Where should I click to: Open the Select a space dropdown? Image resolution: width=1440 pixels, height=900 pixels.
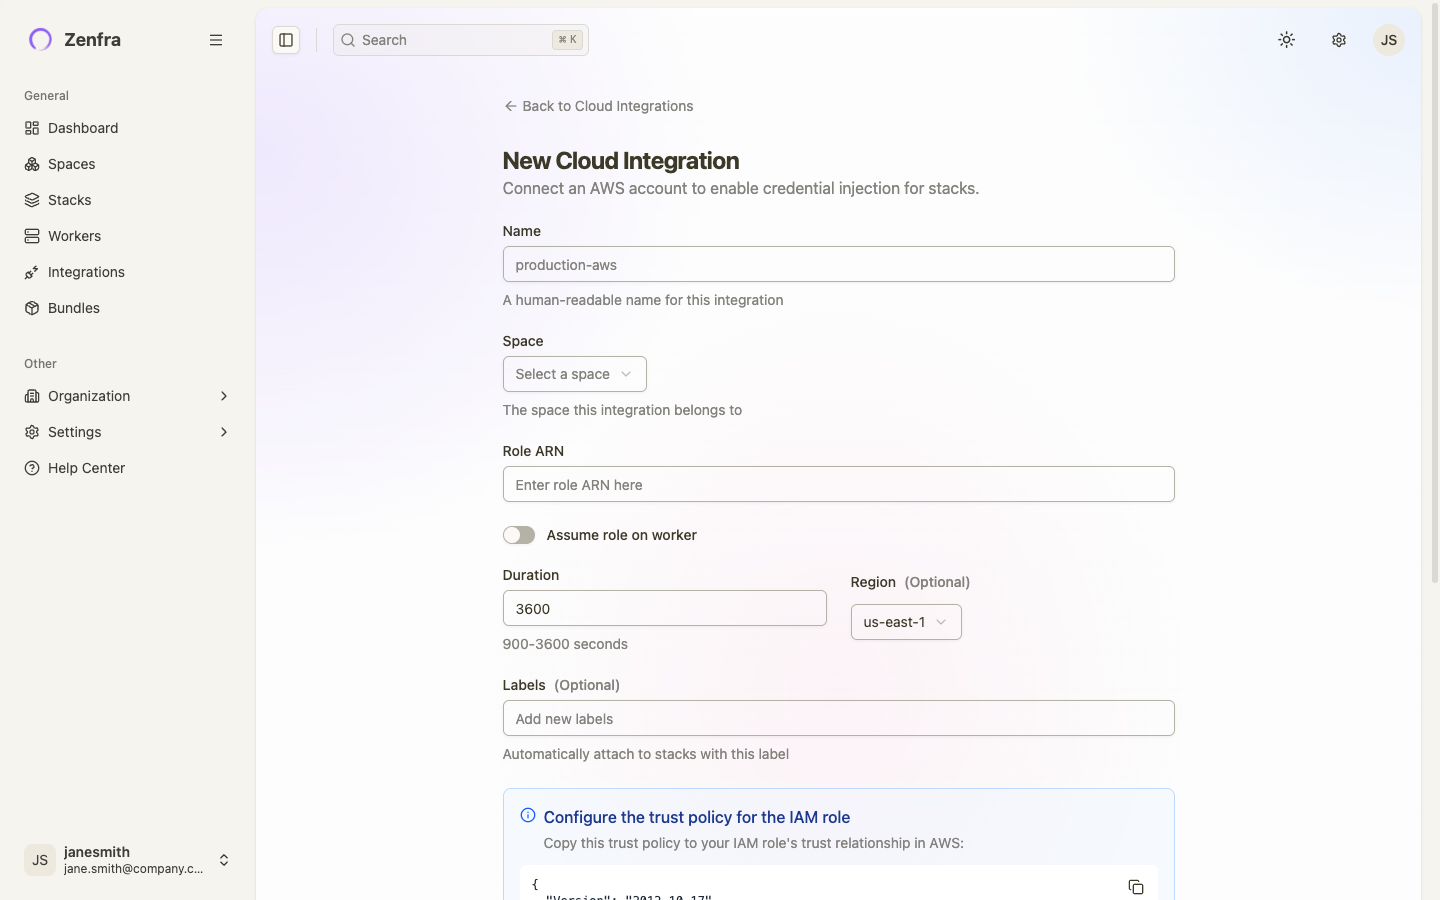point(574,374)
